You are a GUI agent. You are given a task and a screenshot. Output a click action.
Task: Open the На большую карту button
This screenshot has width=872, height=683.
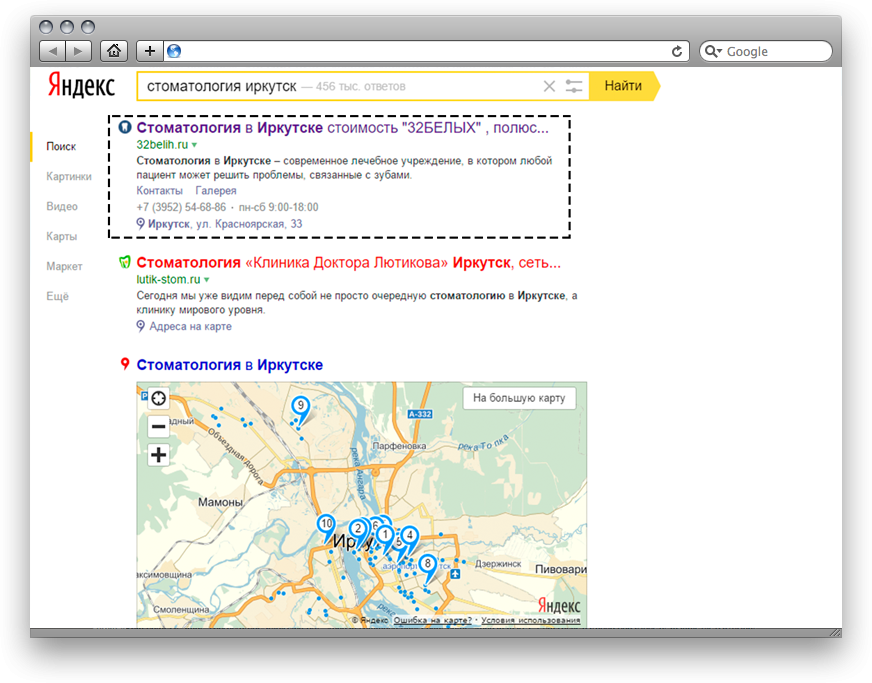(519, 398)
